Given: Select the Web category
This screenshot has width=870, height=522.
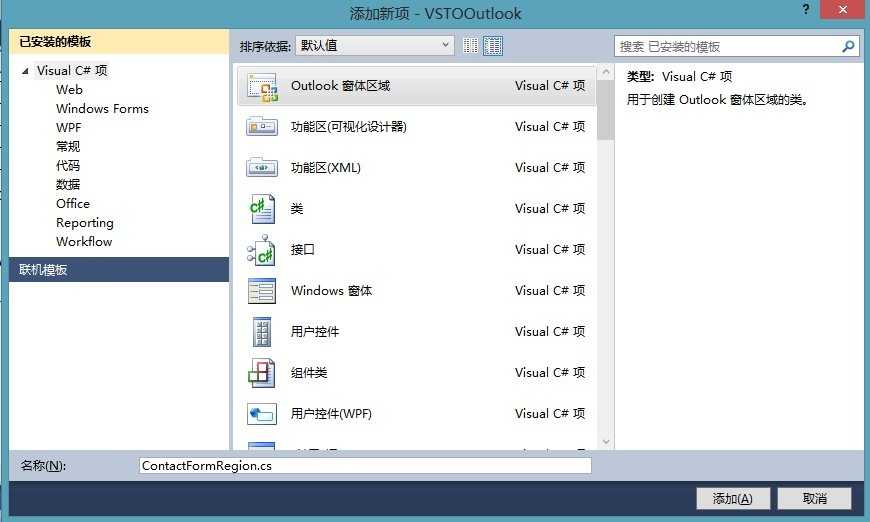Looking at the screenshot, I should (x=69, y=90).
